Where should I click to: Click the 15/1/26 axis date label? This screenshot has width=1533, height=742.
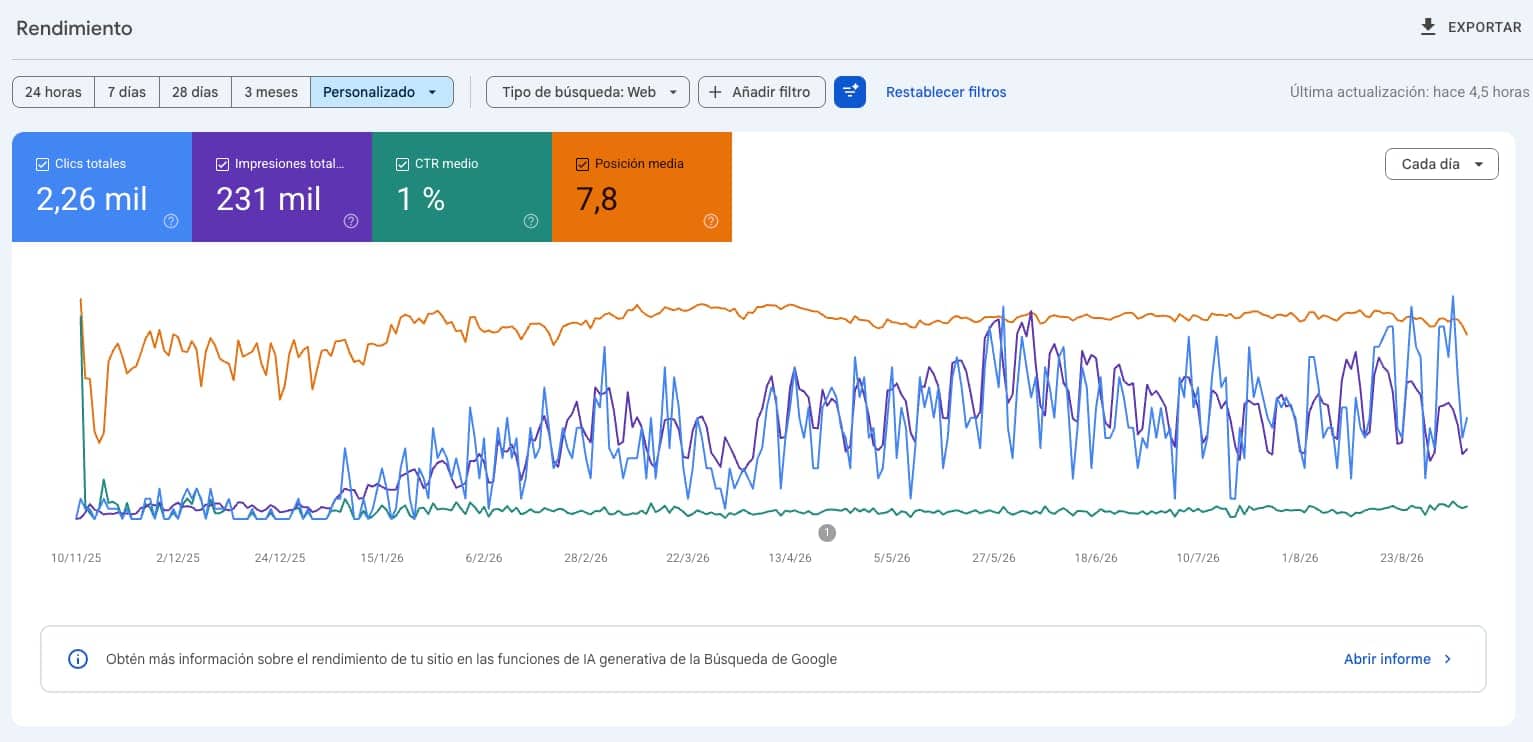[x=382, y=558]
